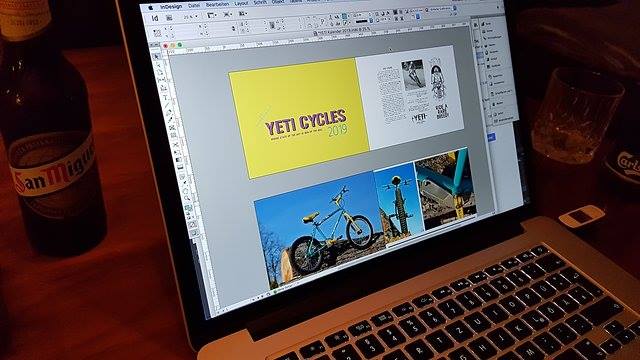Select the Scissors tool in toolbox

[x=175, y=144]
